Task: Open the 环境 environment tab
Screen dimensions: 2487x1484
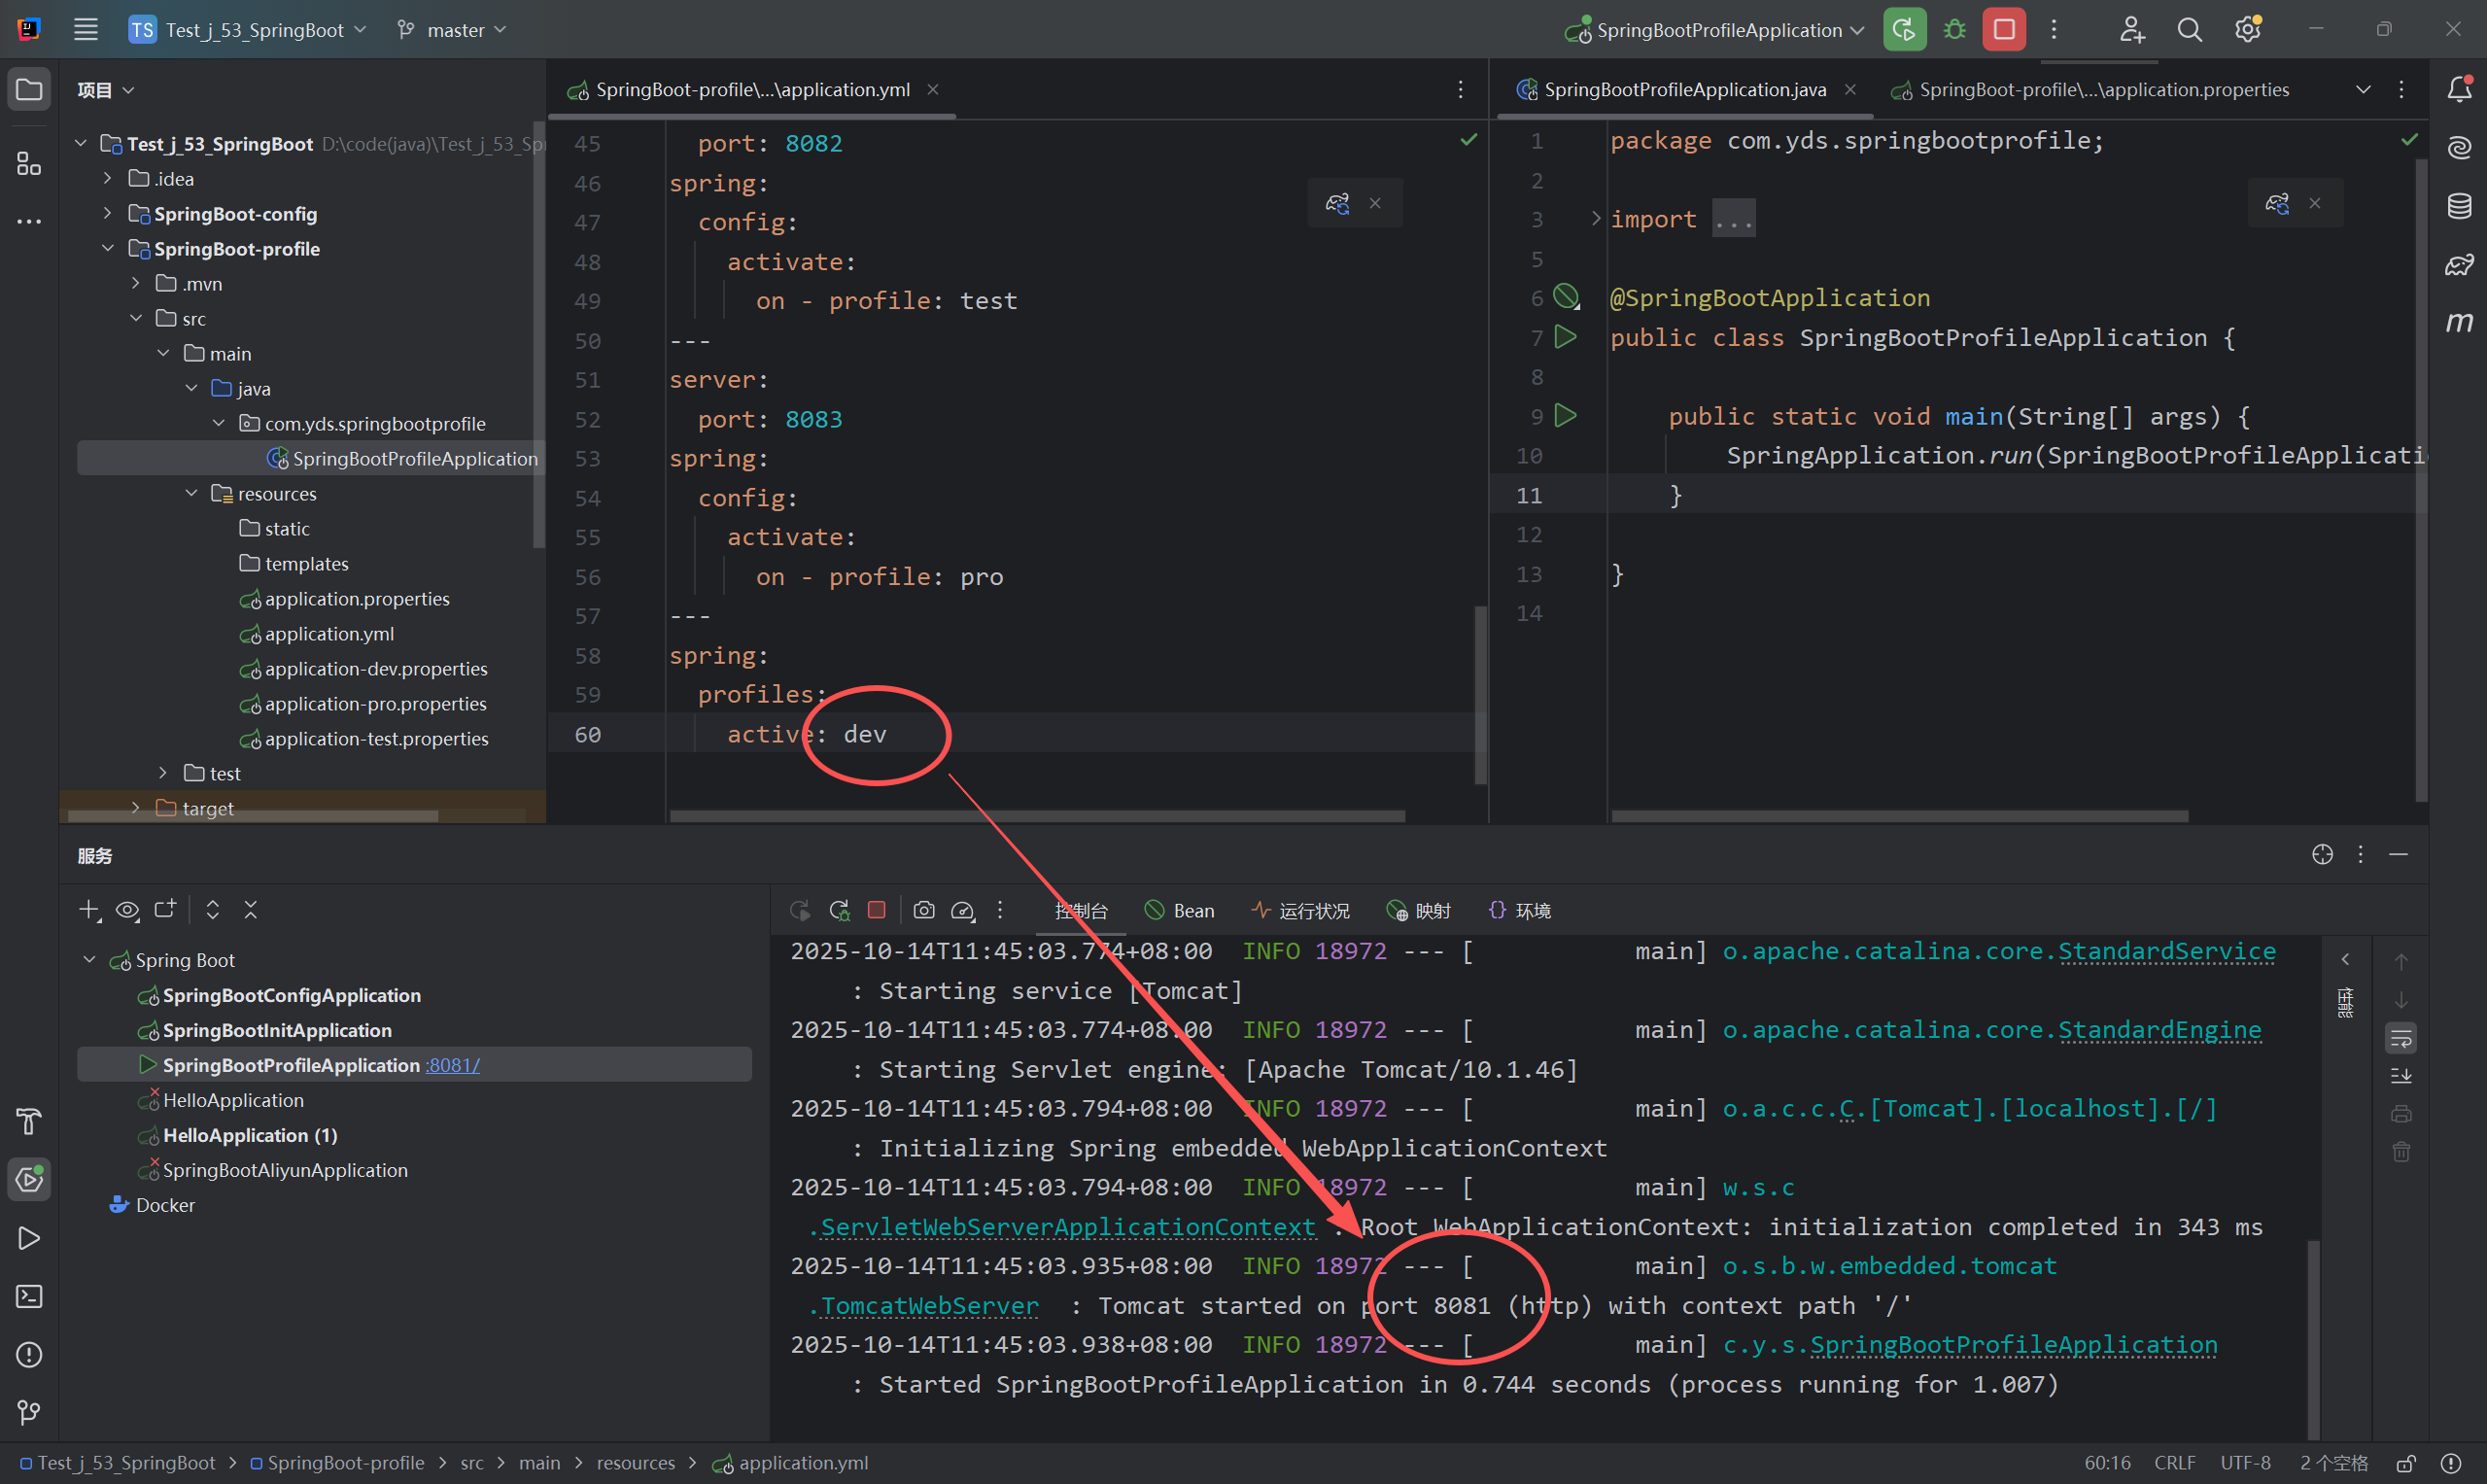Action: (1520, 911)
